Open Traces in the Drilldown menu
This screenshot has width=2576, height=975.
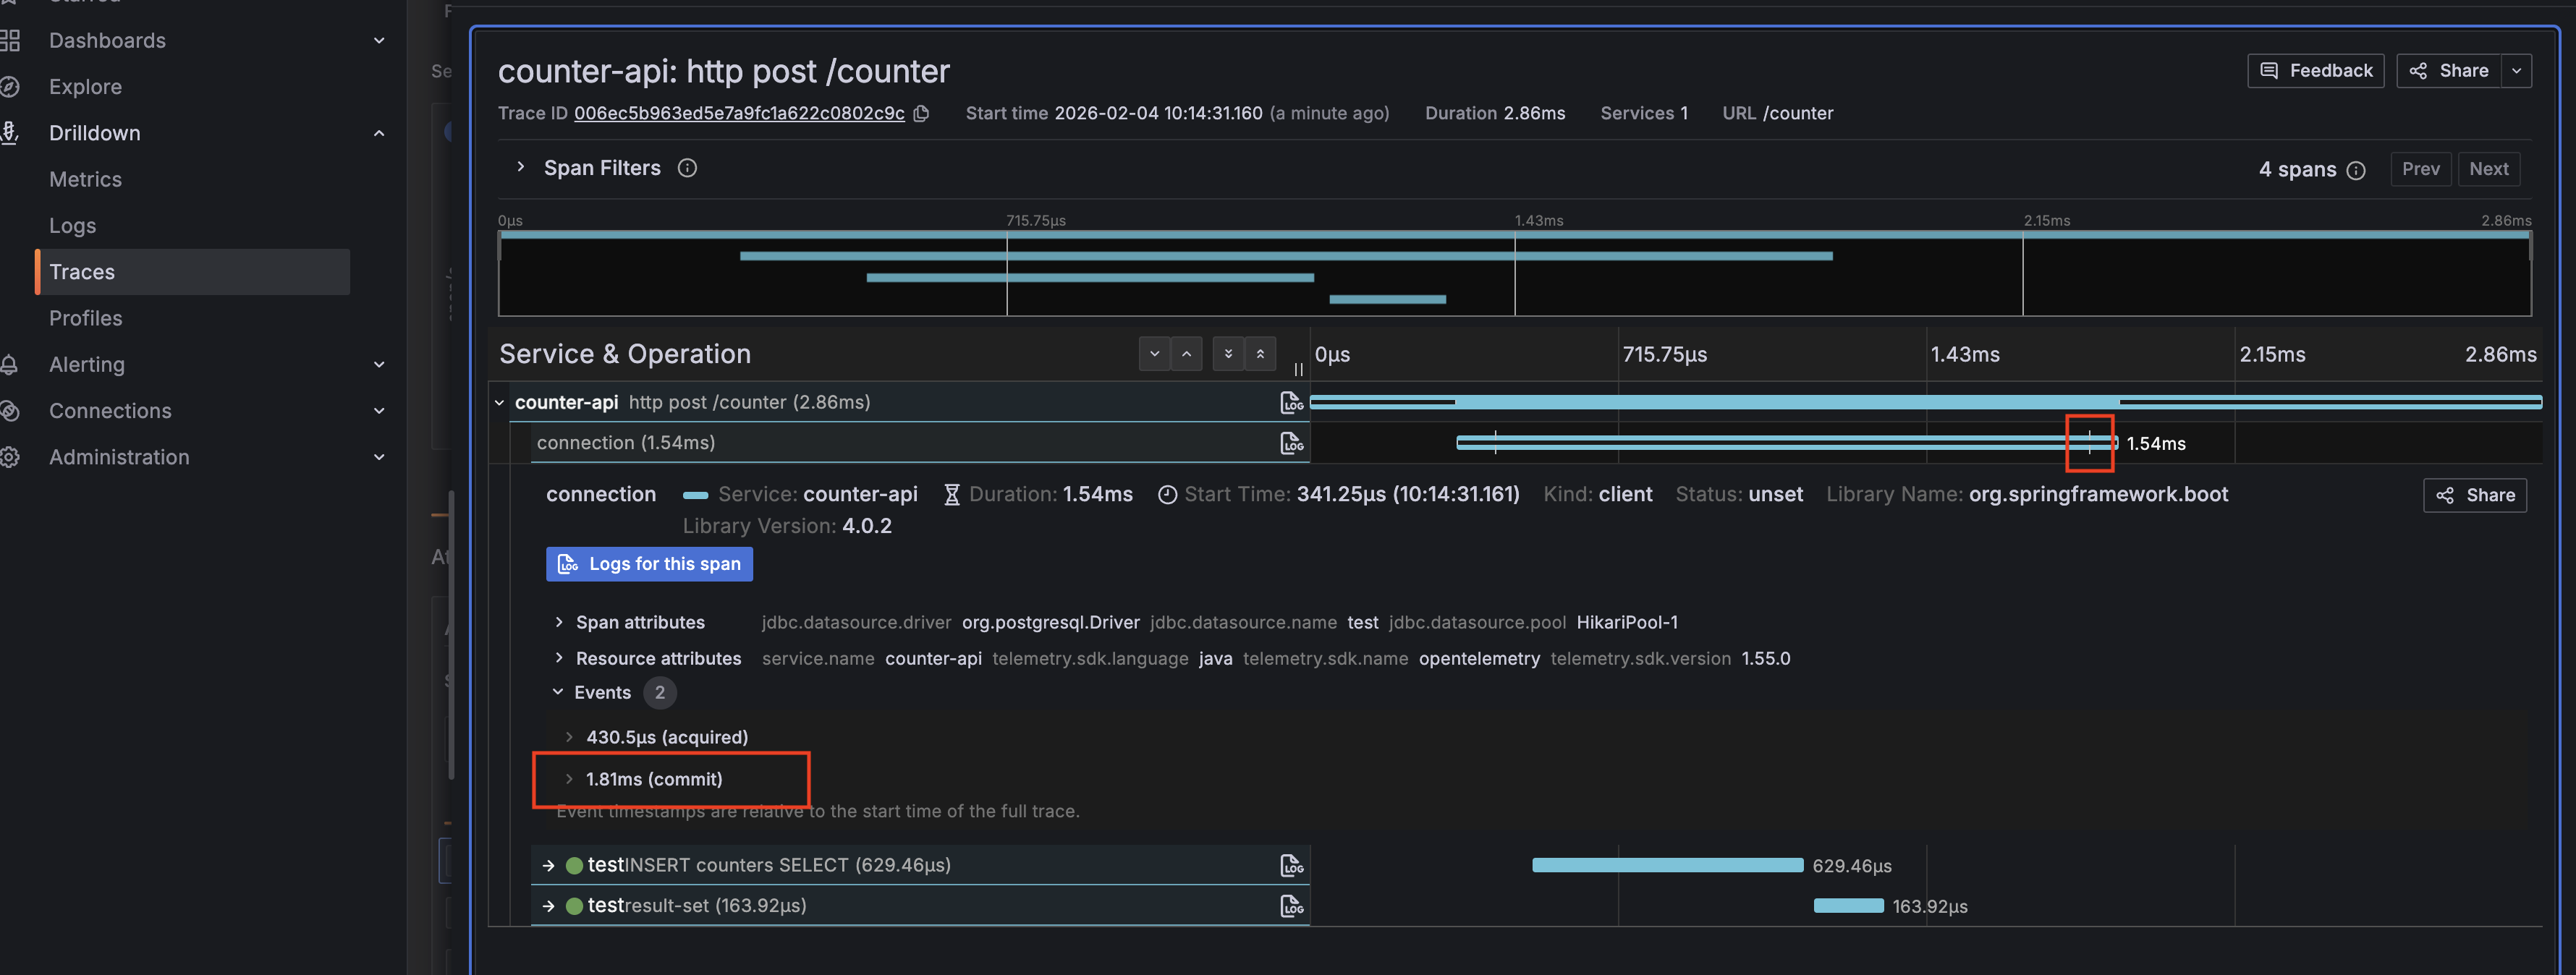tap(82, 272)
